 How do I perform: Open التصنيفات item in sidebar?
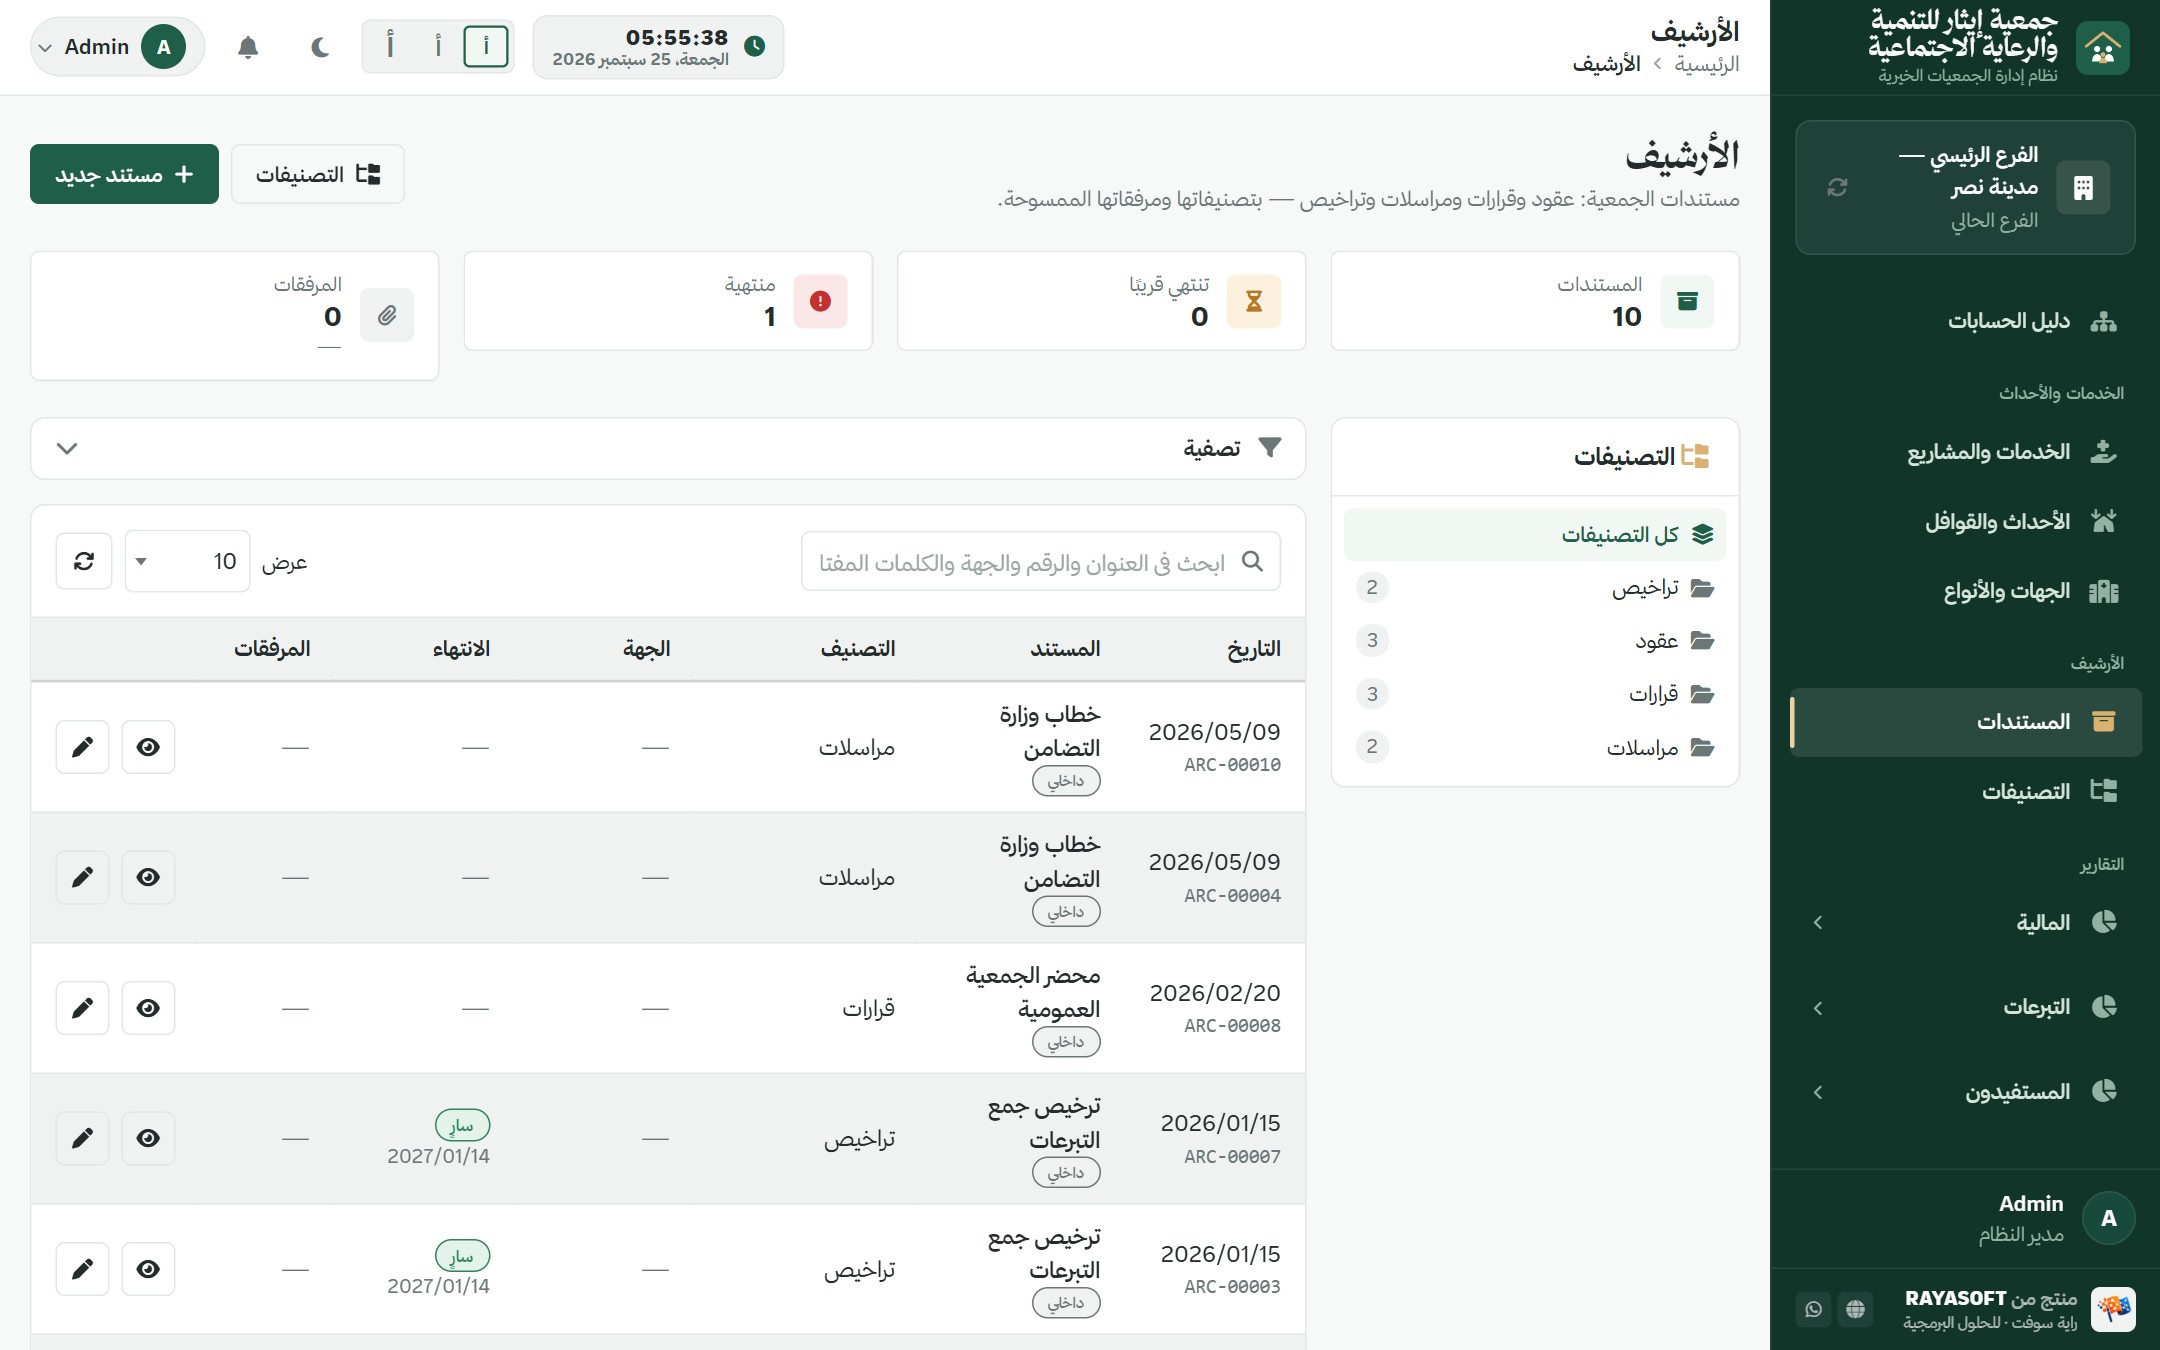(x=1966, y=791)
